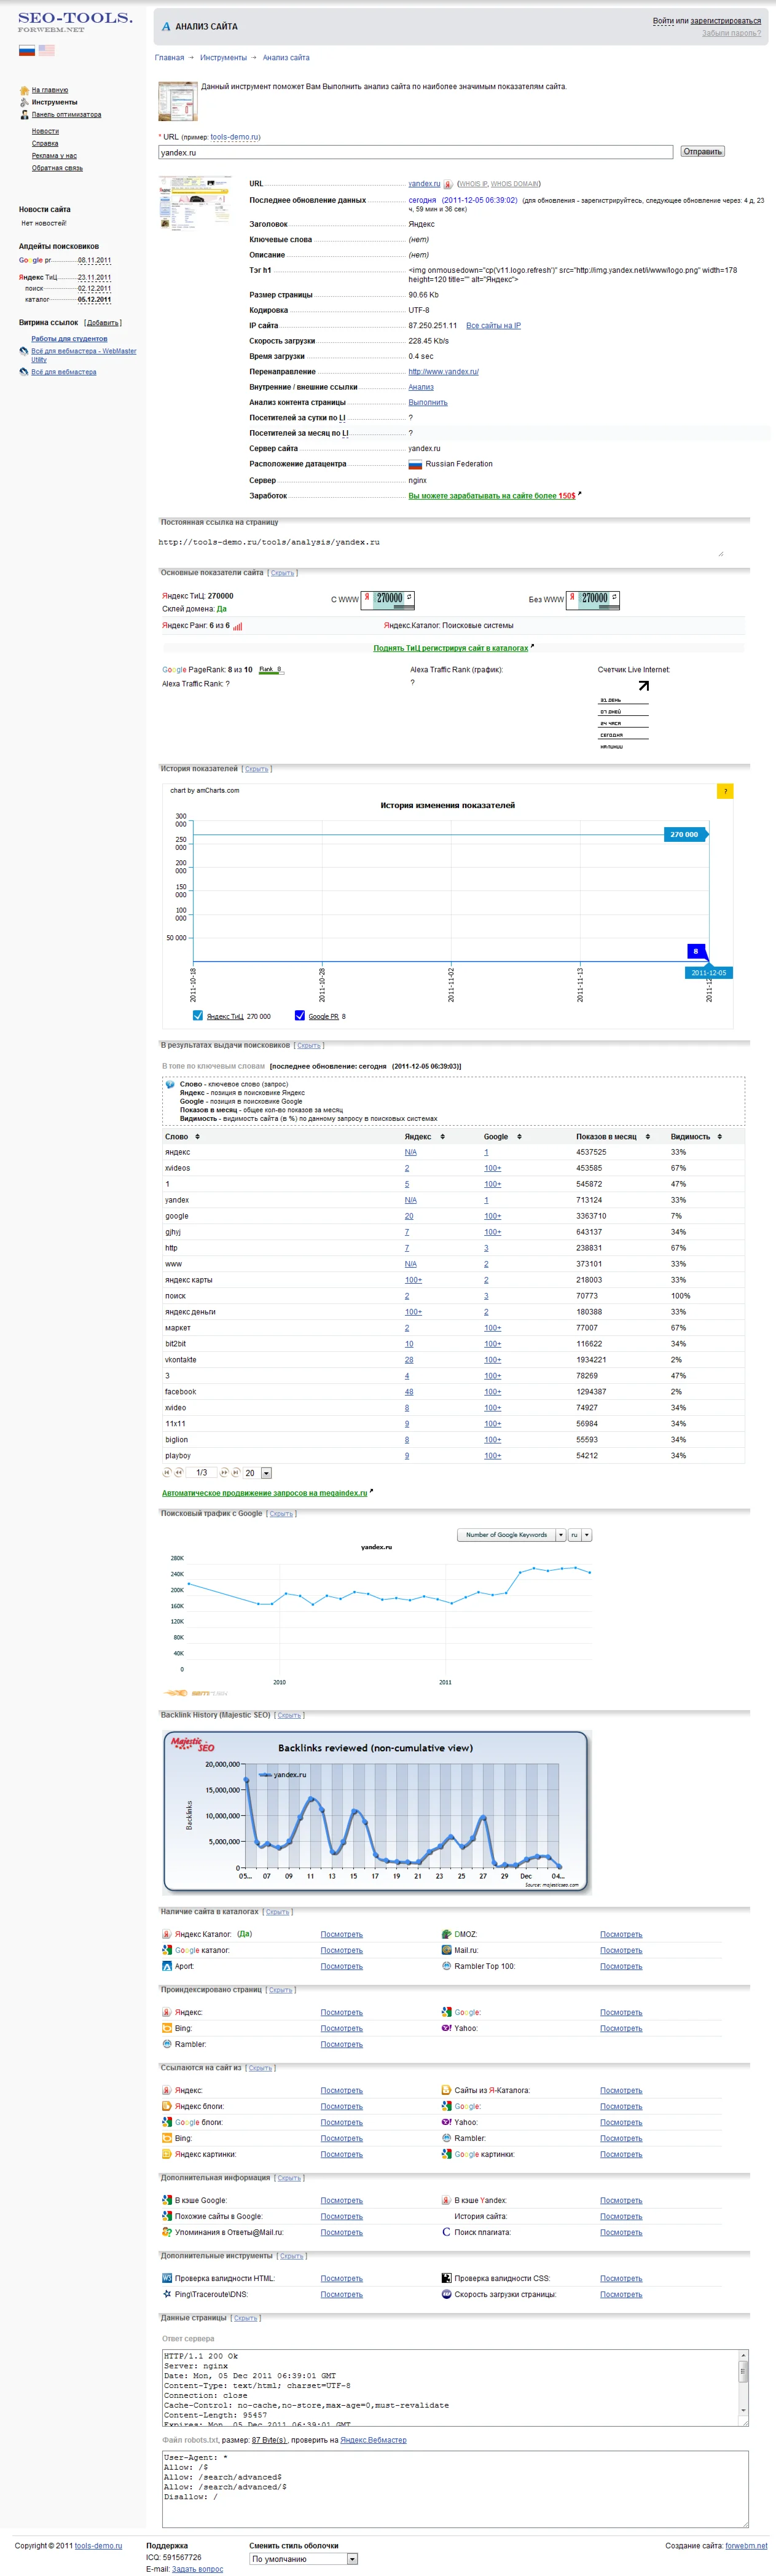Click the Yandex Rank bars icon
Image resolution: width=776 pixels, height=2576 pixels.
[x=238, y=626]
